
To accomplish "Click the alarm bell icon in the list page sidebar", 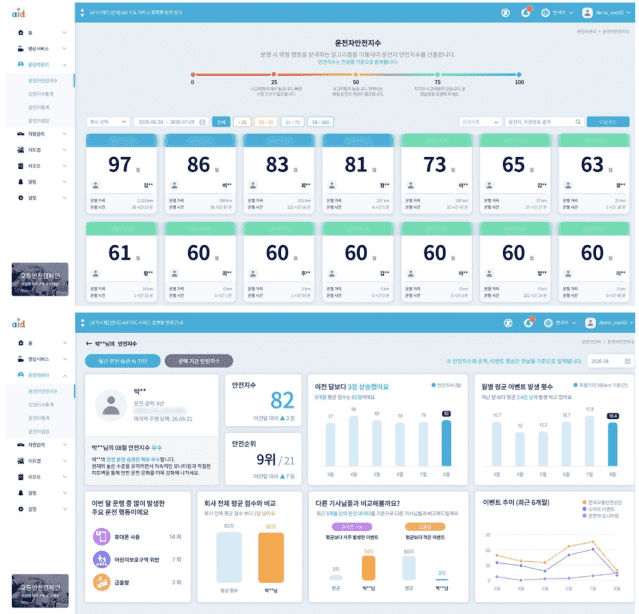I will click(x=21, y=182).
